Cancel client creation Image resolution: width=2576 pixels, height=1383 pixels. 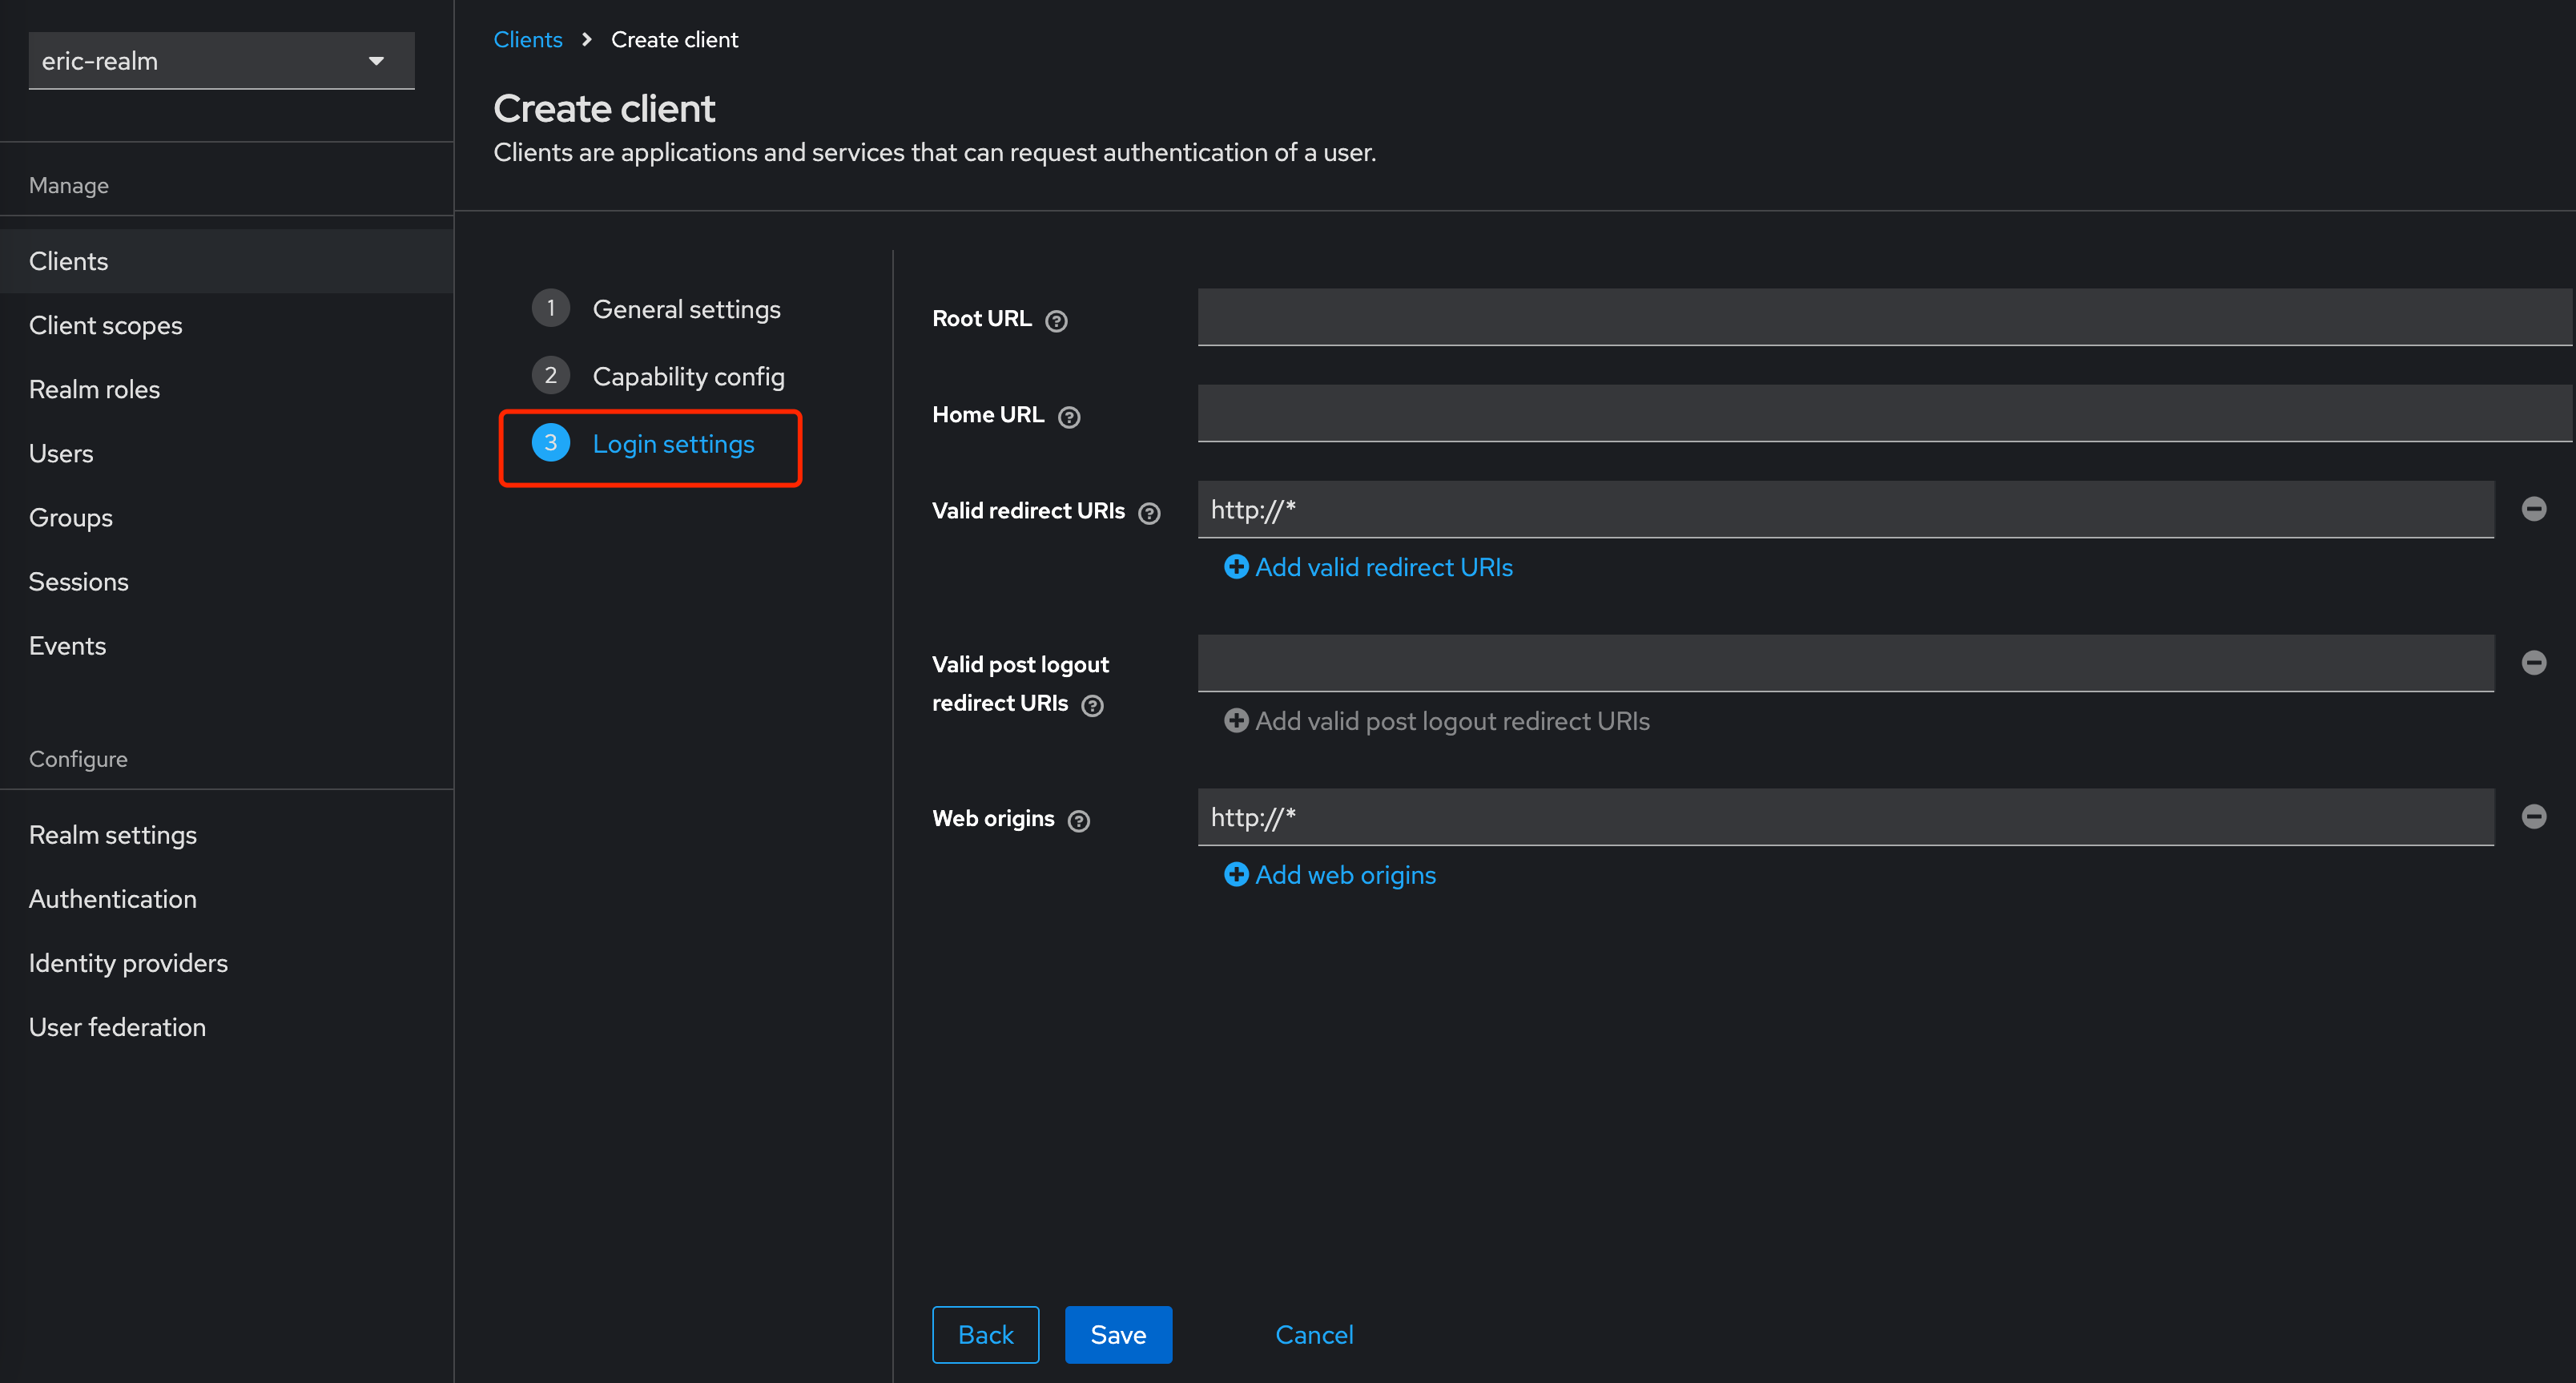tap(1314, 1335)
